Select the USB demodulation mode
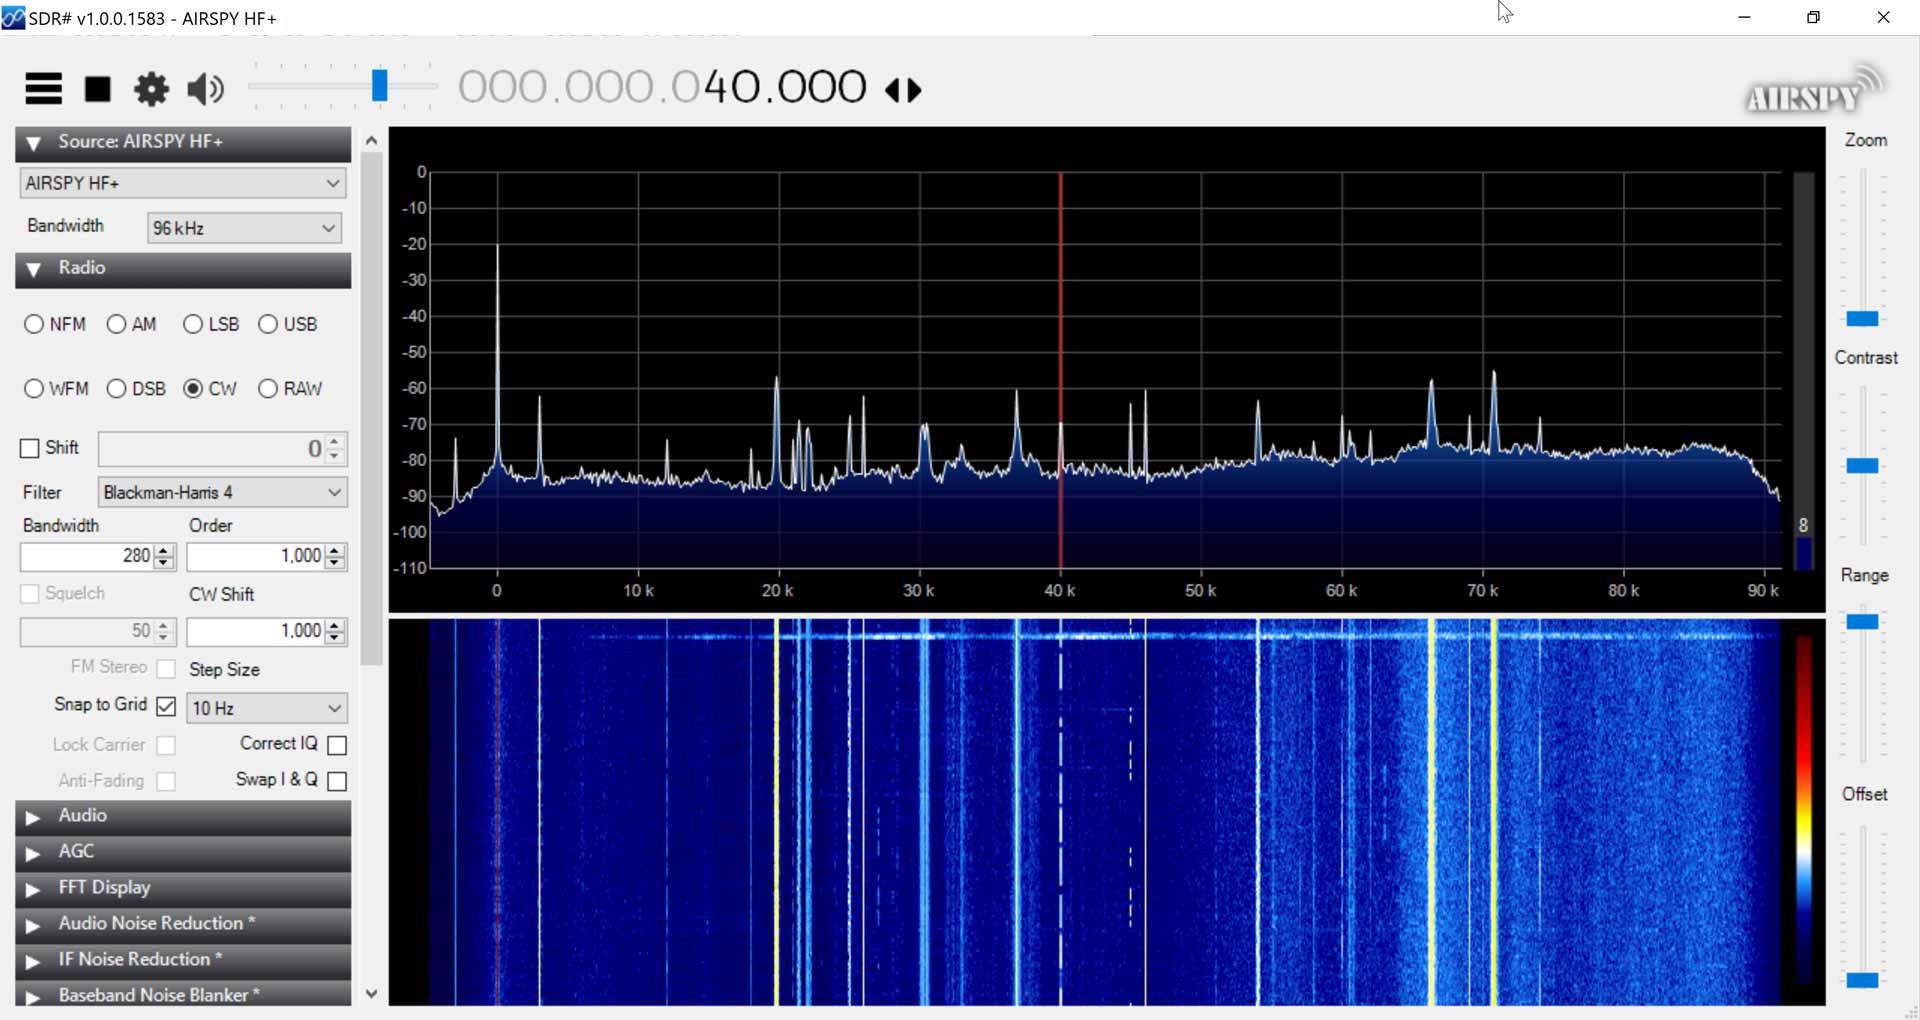 coord(266,324)
